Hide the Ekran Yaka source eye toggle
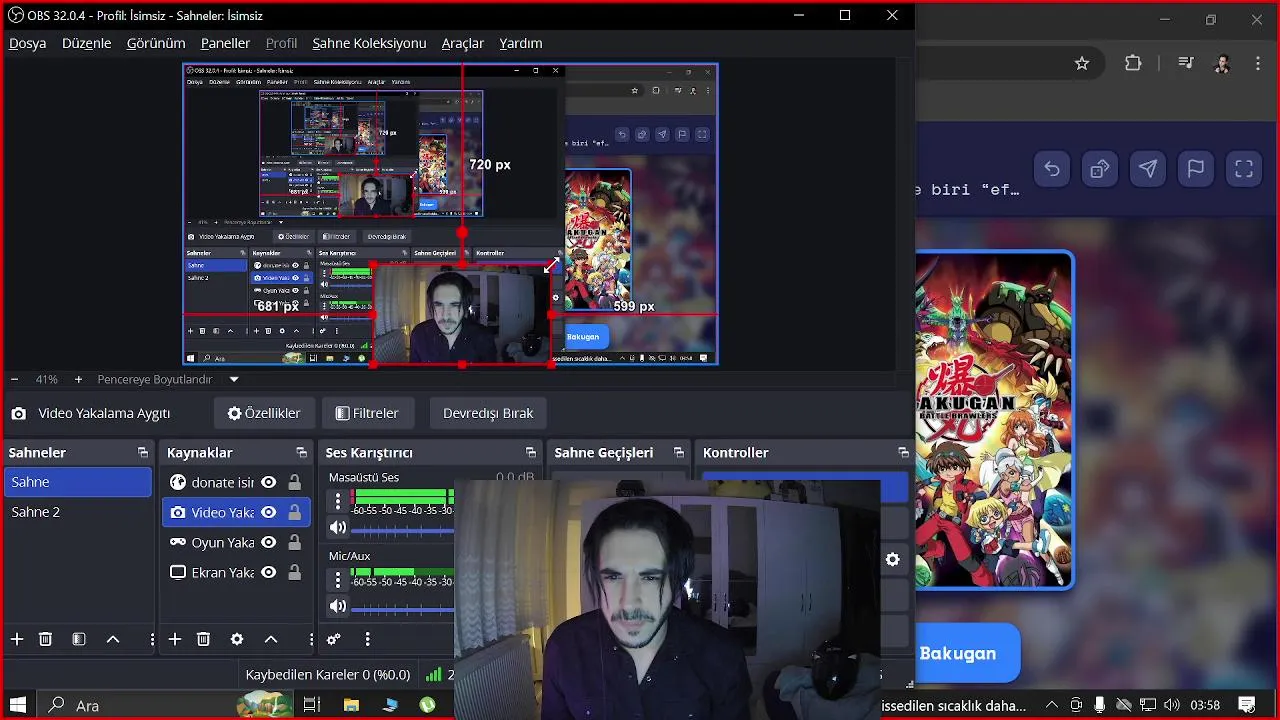Viewport: 1280px width, 720px height. pos(269,572)
